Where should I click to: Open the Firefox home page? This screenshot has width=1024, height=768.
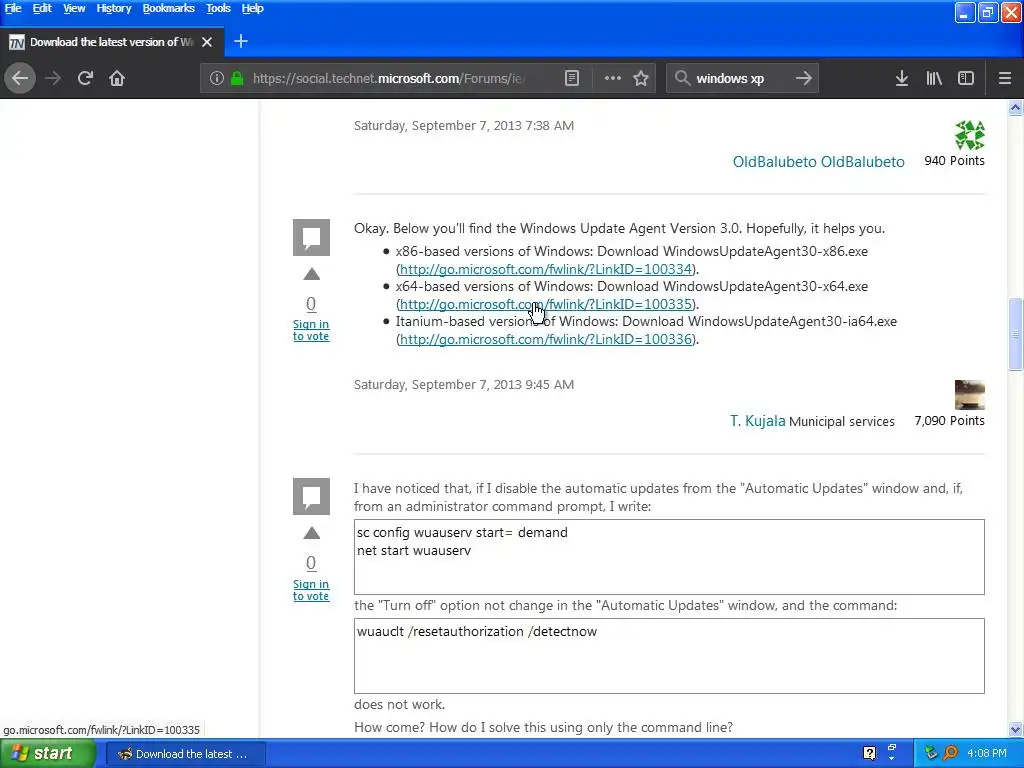117,78
